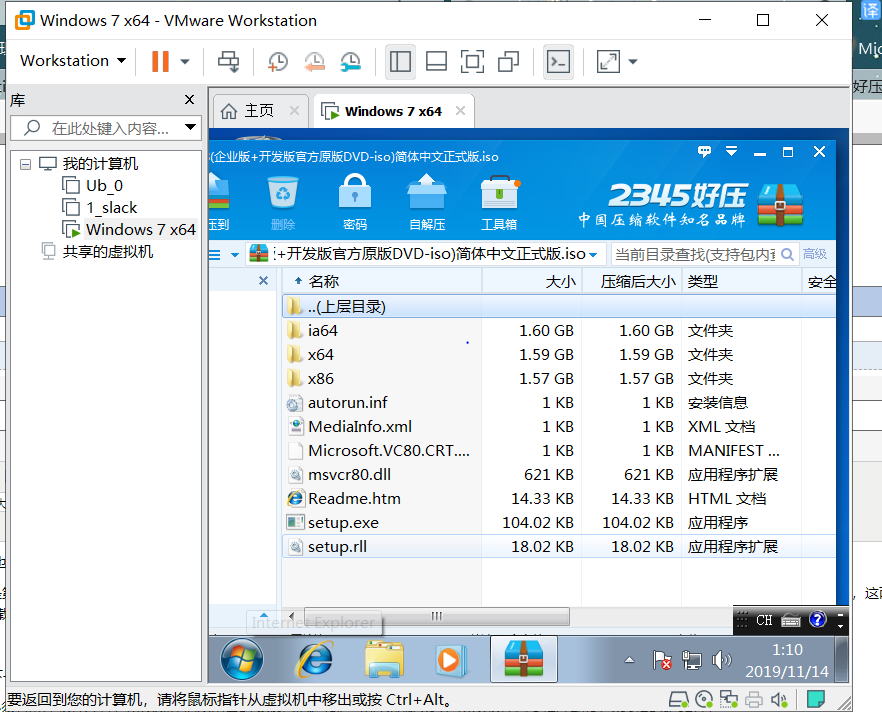Click the stretch guest display icon
Viewport: 882px width, 712px height.
click(608, 61)
